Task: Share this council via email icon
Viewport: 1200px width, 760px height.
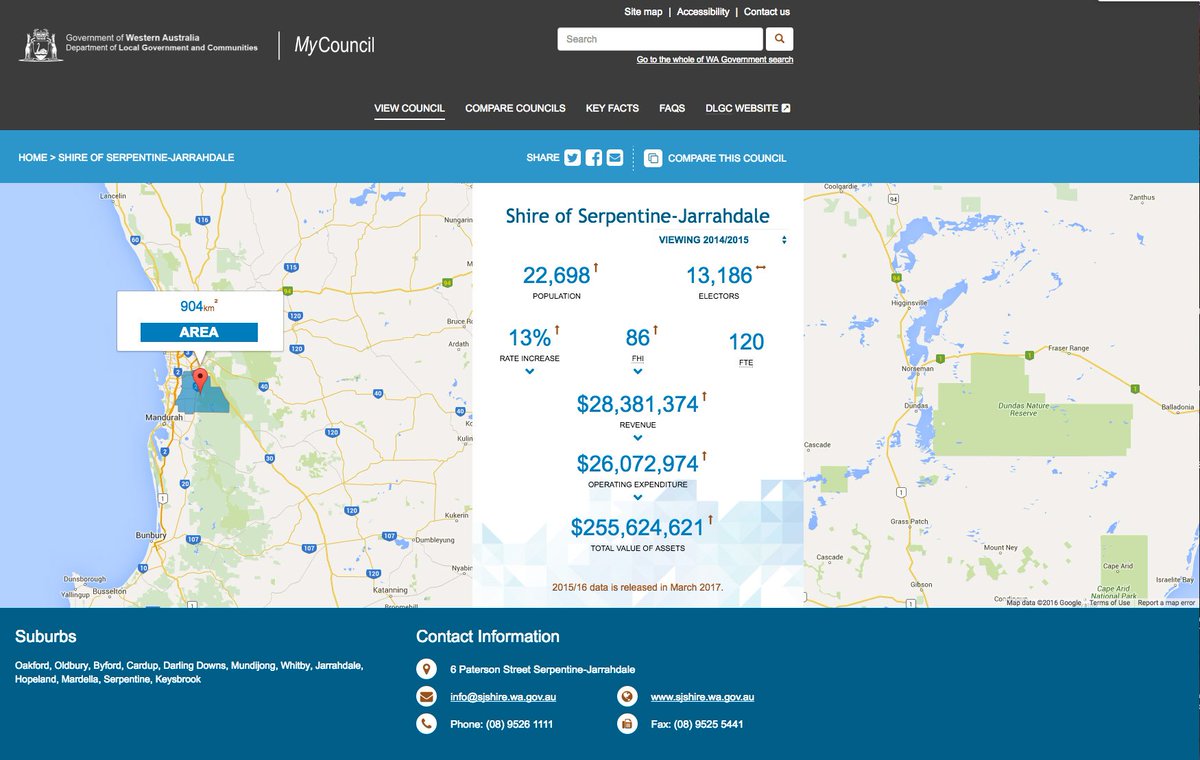Action: tap(614, 157)
